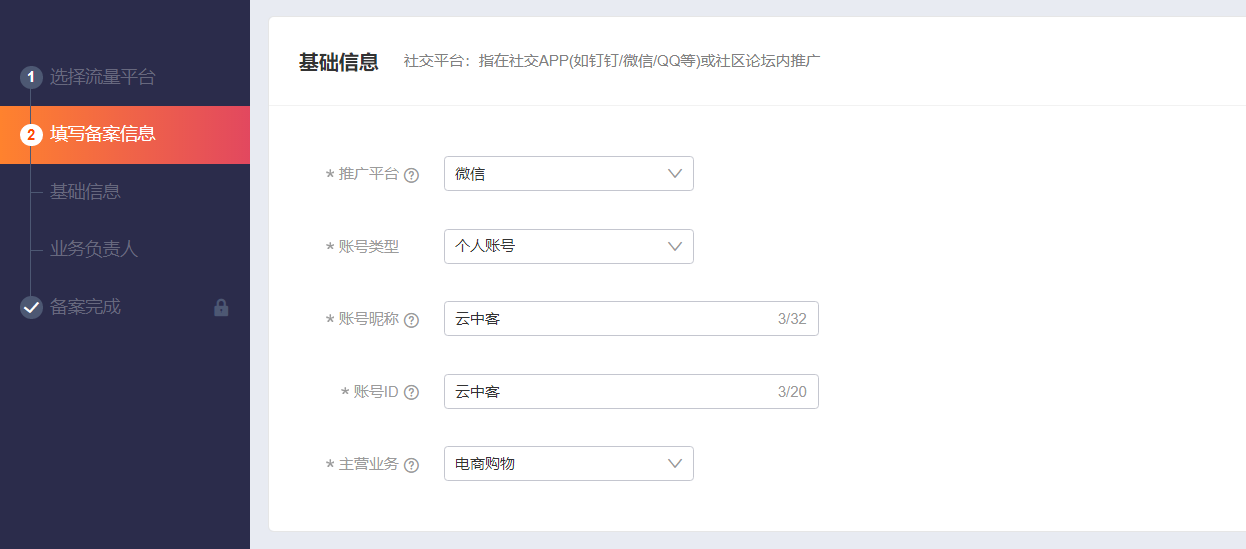This screenshot has height=549, width=1246.
Task: Click help icon beside 推广平台 label
Action: point(411,175)
